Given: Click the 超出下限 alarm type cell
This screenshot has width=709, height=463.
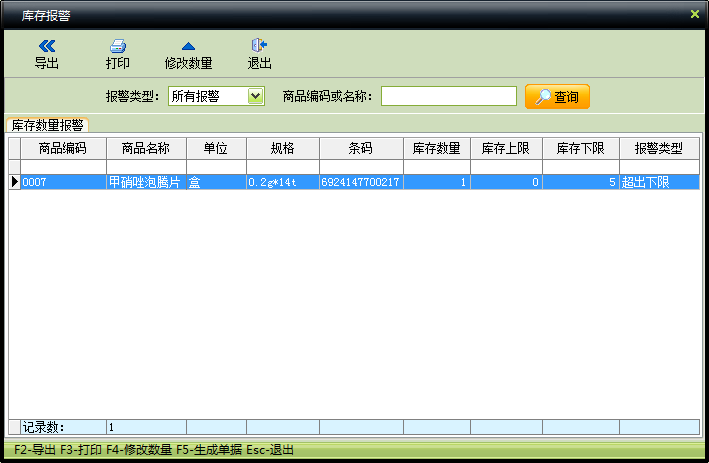Looking at the screenshot, I should (659, 182).
